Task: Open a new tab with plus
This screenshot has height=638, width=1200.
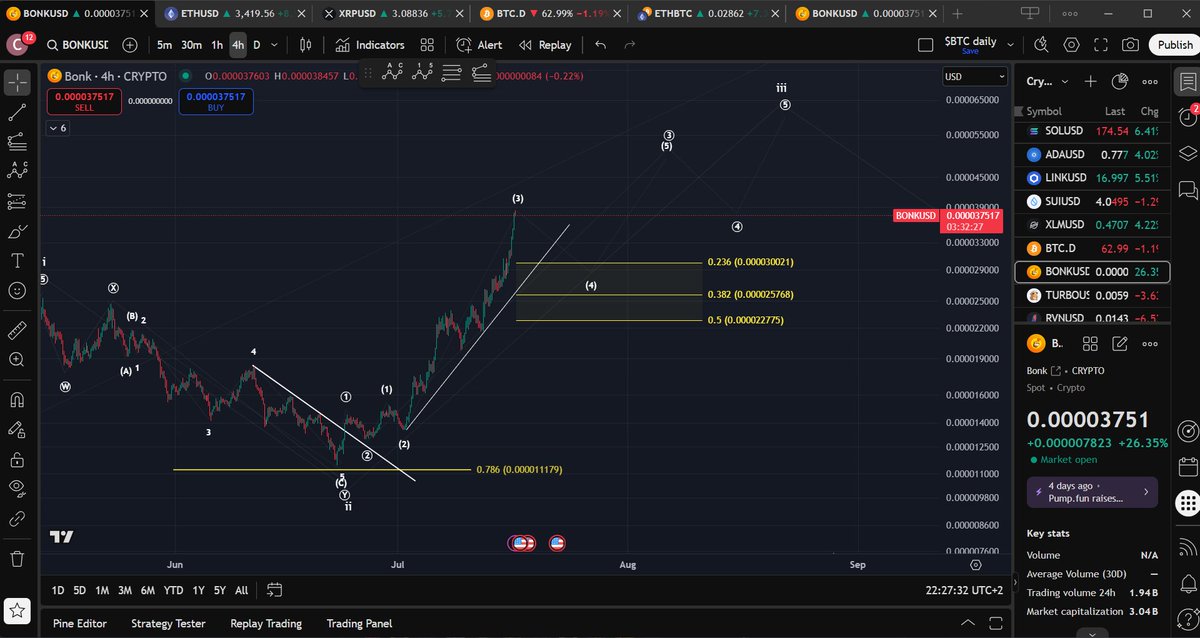Action: 957,14
